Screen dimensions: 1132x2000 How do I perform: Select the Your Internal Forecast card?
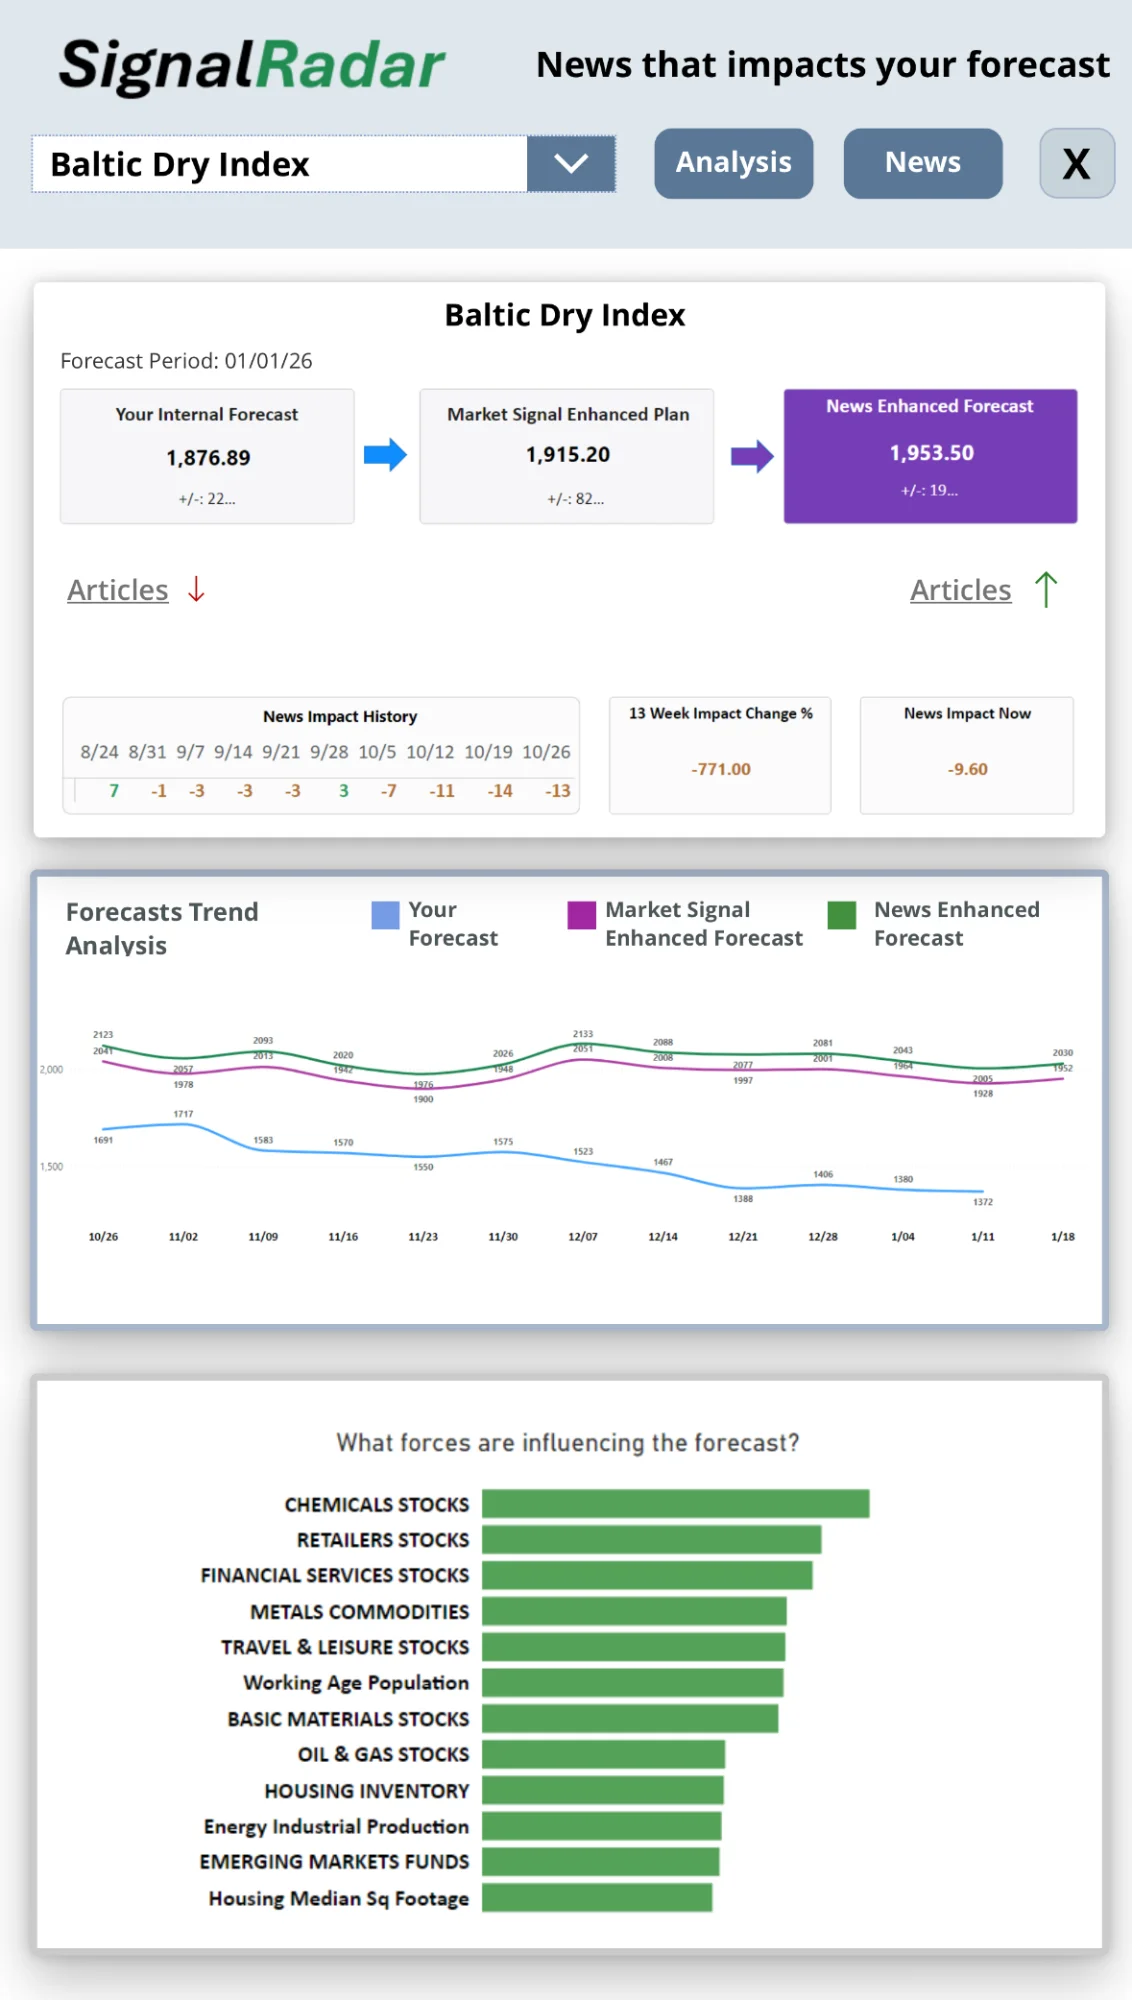tap(207, 456)
